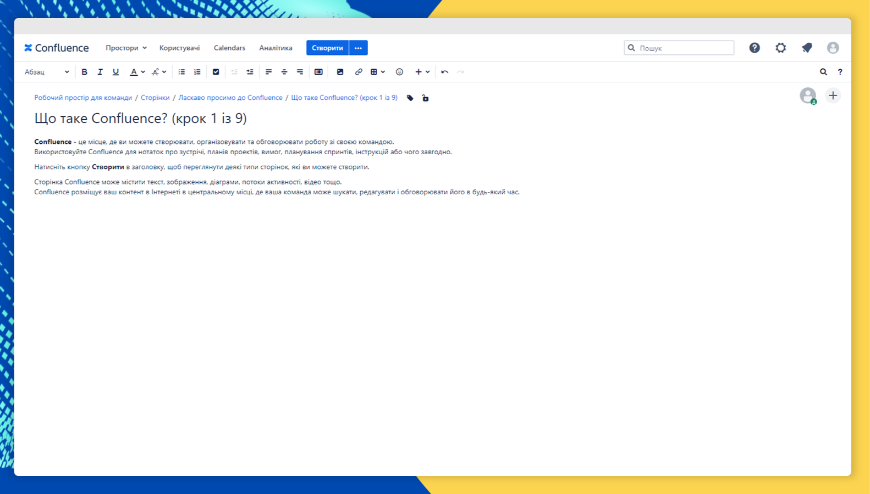Open the administration gear menu
870x494 pixels.
(x=781, y=48)
